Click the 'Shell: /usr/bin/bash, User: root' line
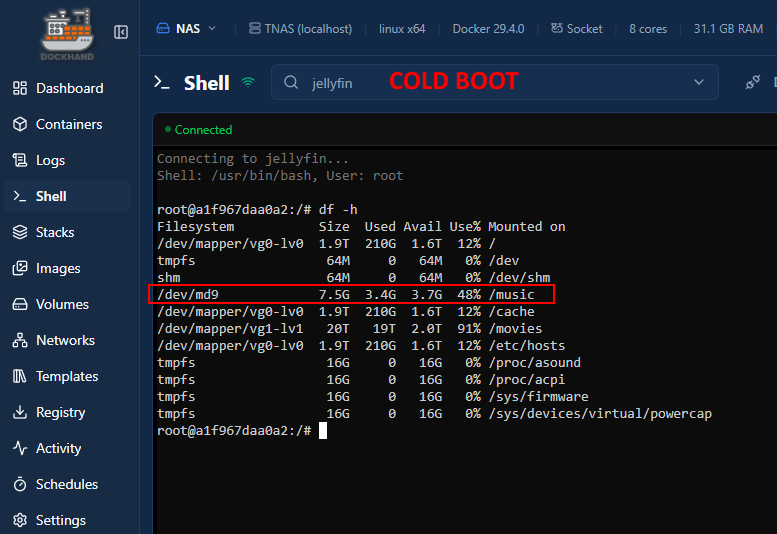The width and height of the screenshot is (777, 534). [280, 176]
